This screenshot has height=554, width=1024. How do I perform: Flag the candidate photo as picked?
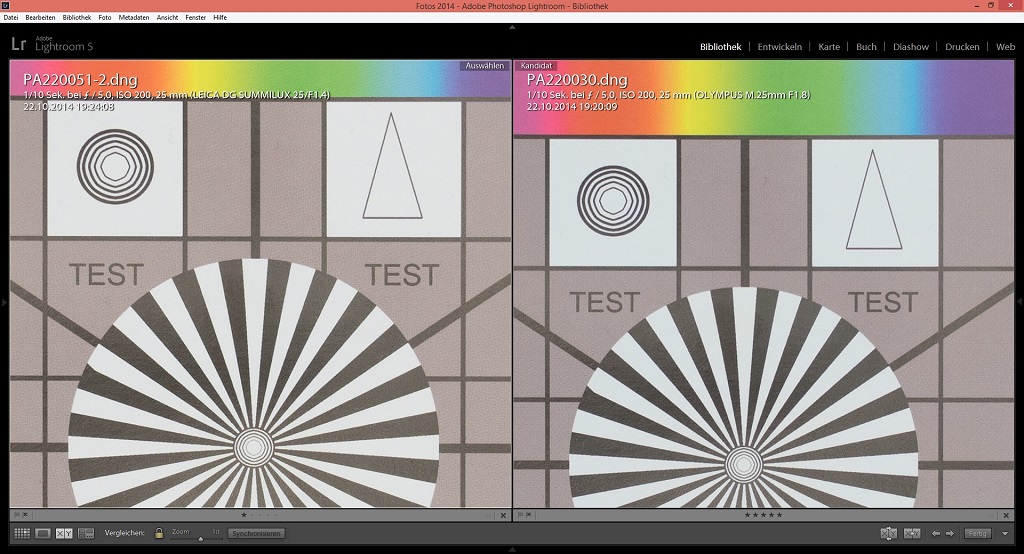[520, 515]
